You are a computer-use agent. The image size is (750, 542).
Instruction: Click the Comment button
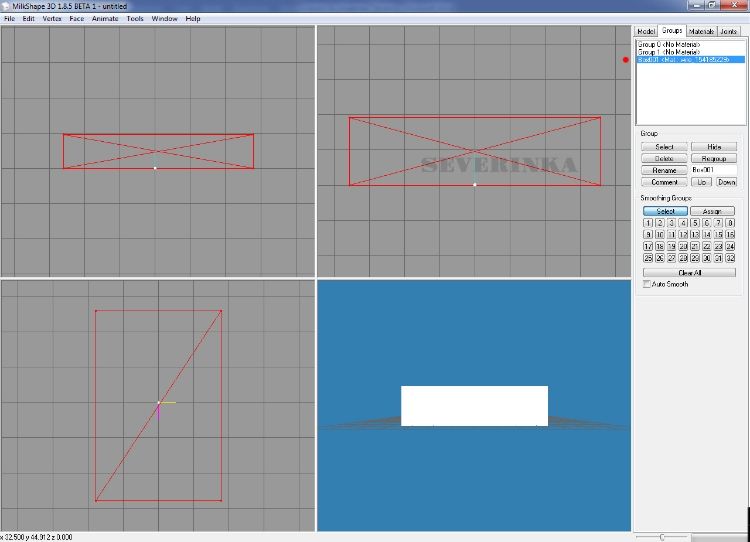click(663, 182)
